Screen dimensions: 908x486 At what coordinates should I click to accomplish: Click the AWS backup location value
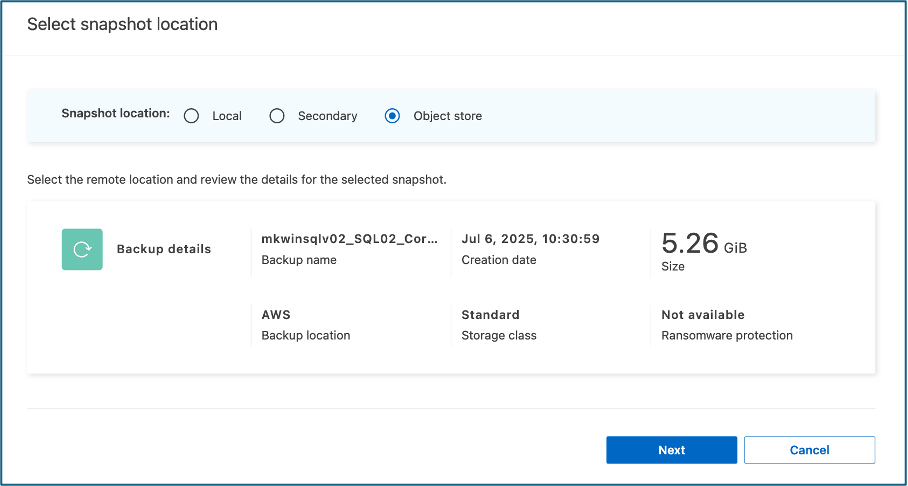[x=276, y=315]
